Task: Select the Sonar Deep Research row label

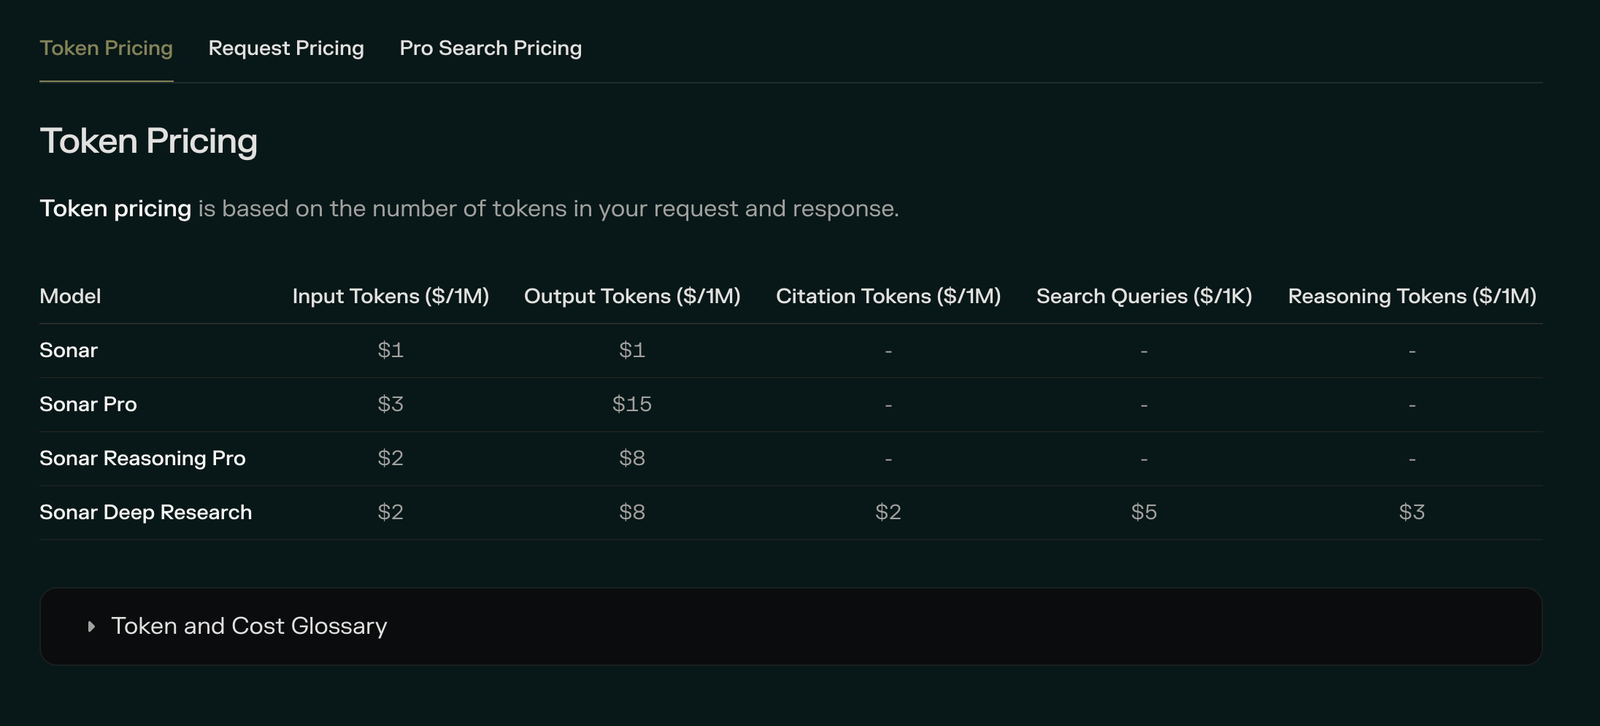Action: point(145,512)
